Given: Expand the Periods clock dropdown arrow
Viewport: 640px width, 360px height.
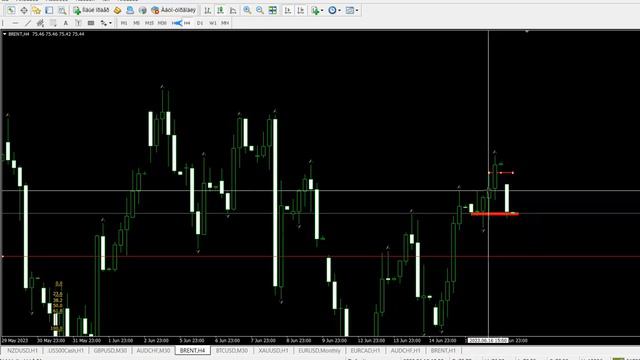Looking at the screenshot, I should (x=340, y=10).
